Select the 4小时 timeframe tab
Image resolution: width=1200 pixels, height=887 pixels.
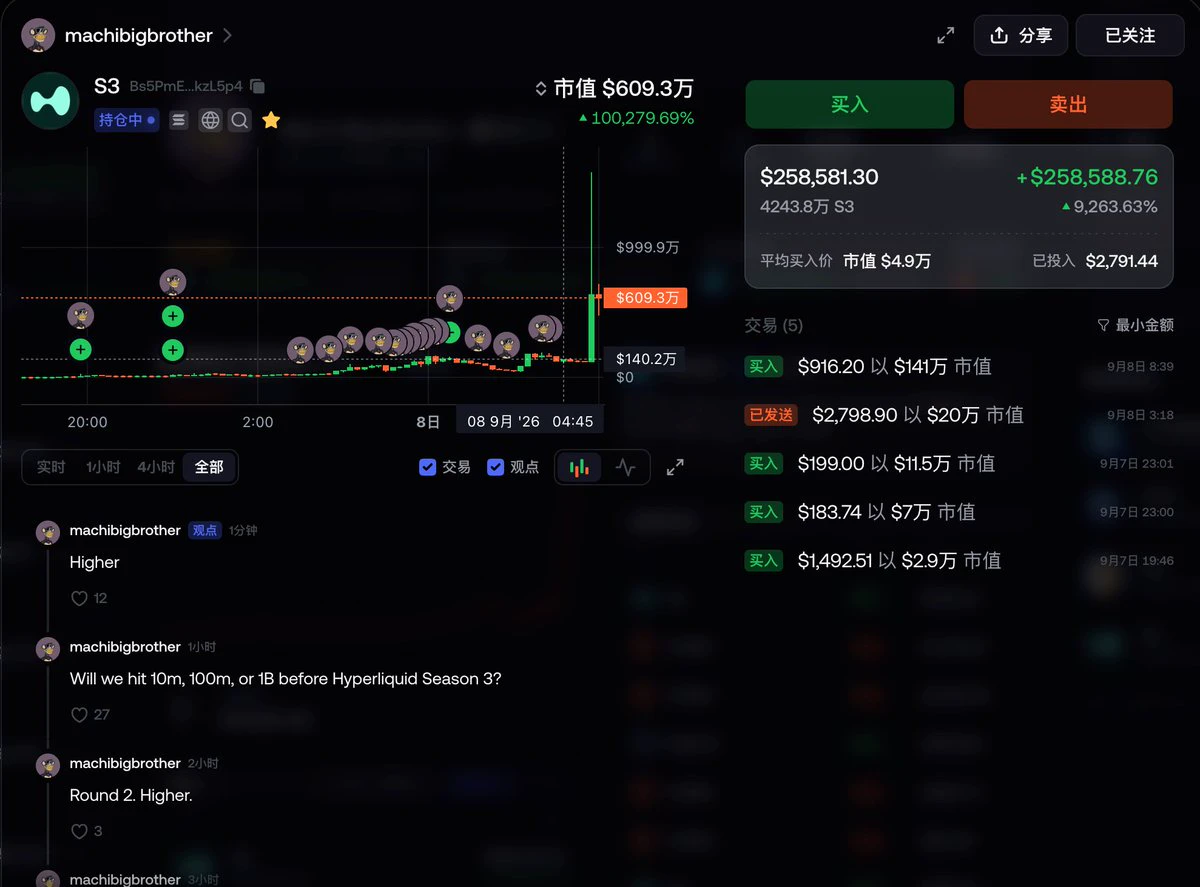coord(156,467)
